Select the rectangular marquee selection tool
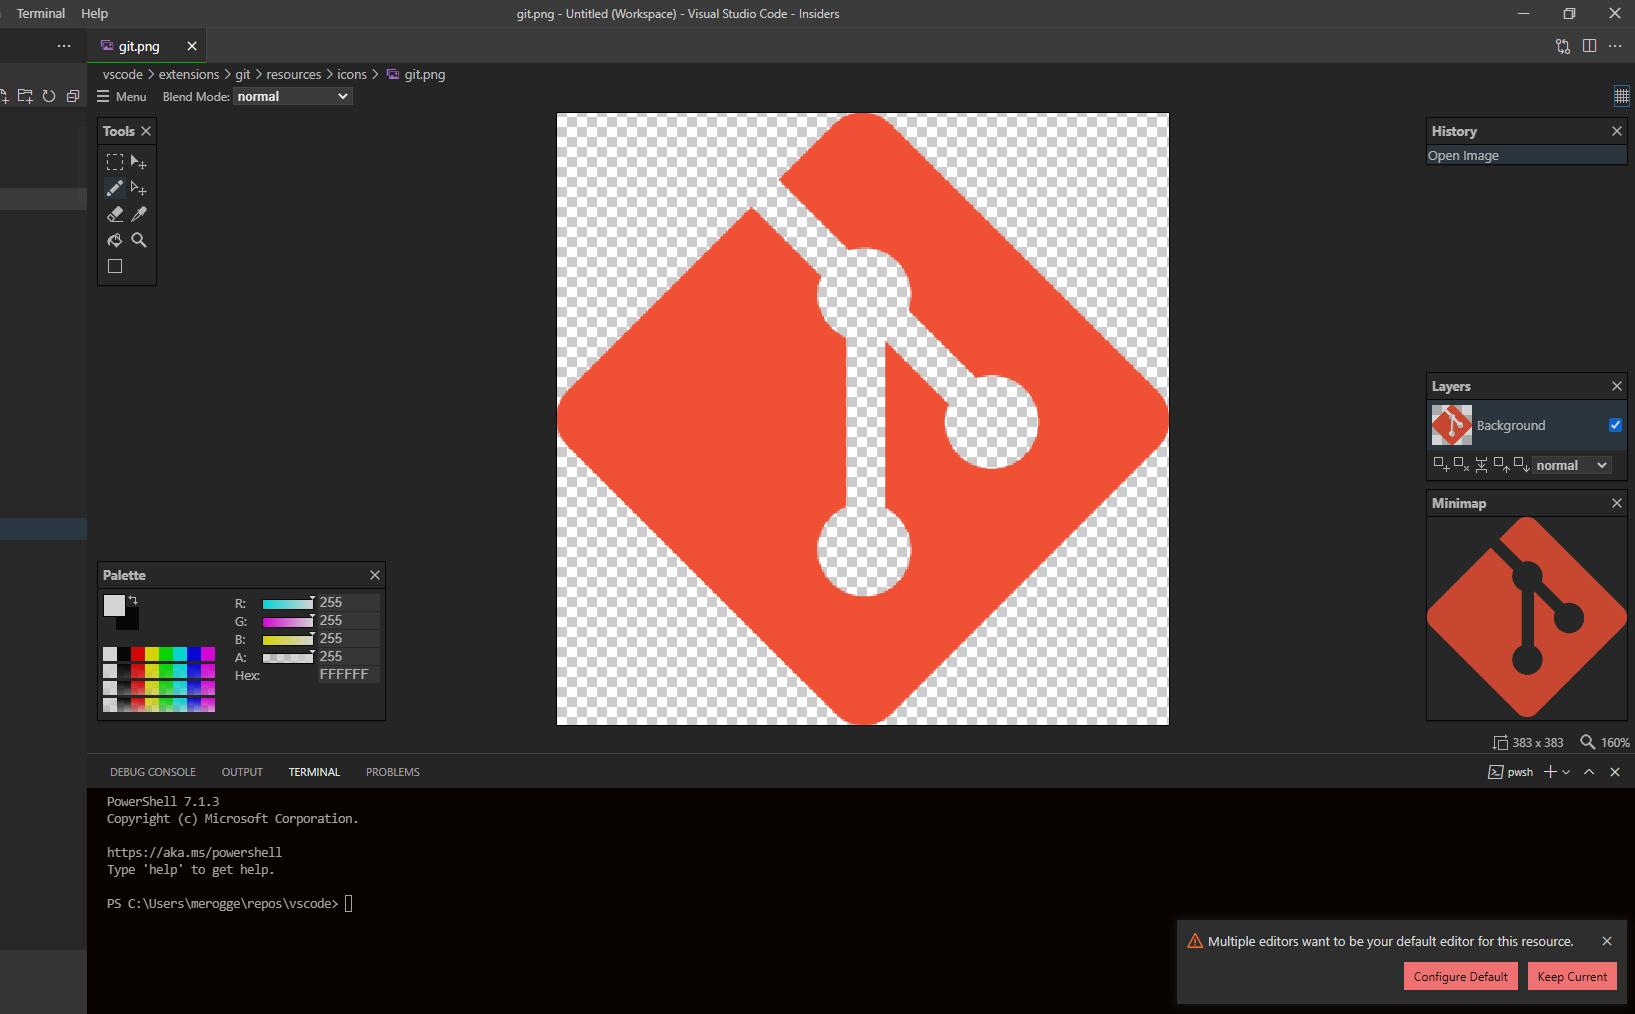 pos(115,162)
